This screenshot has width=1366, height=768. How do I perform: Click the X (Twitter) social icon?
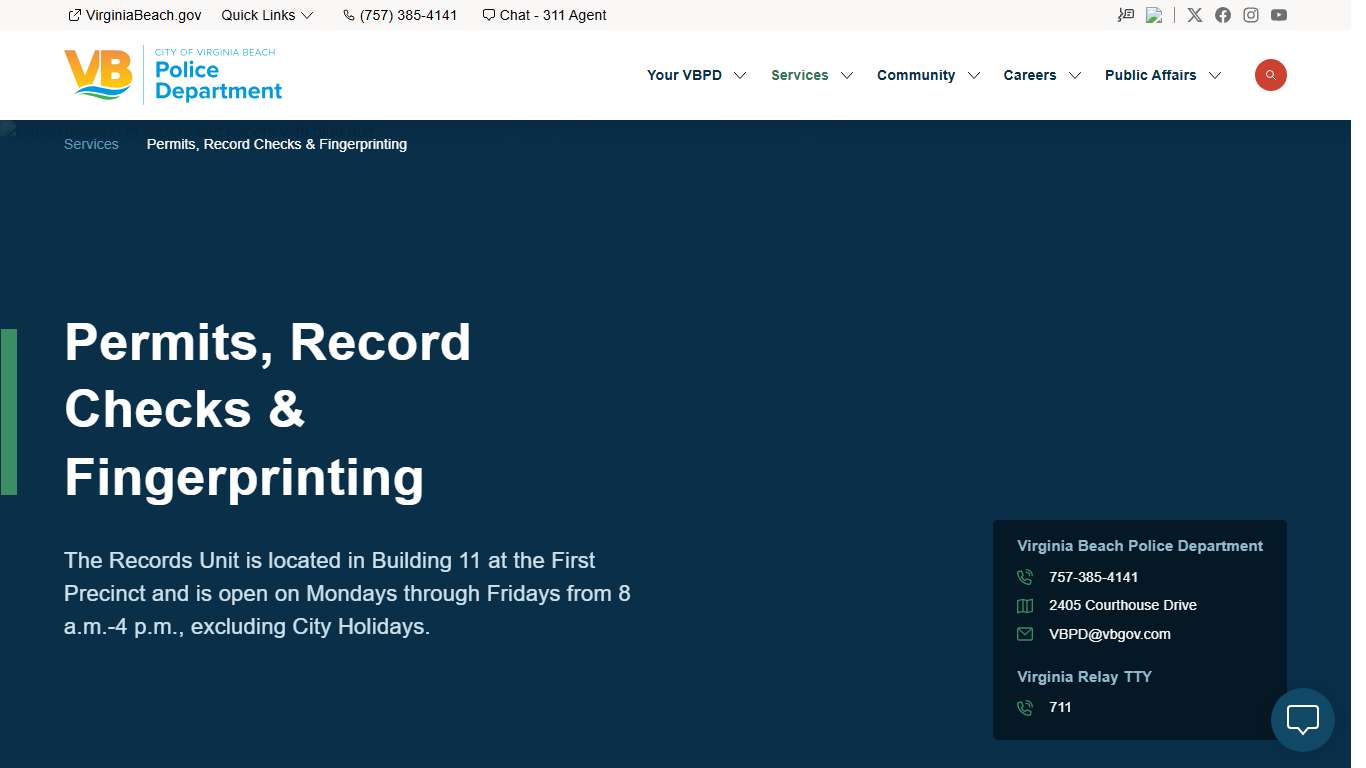1194,14
